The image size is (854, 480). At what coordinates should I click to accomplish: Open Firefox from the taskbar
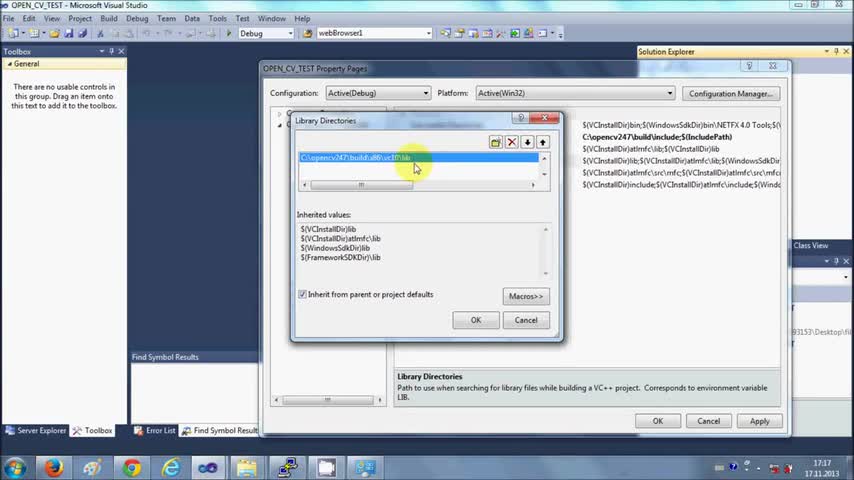tap(53, 467)
